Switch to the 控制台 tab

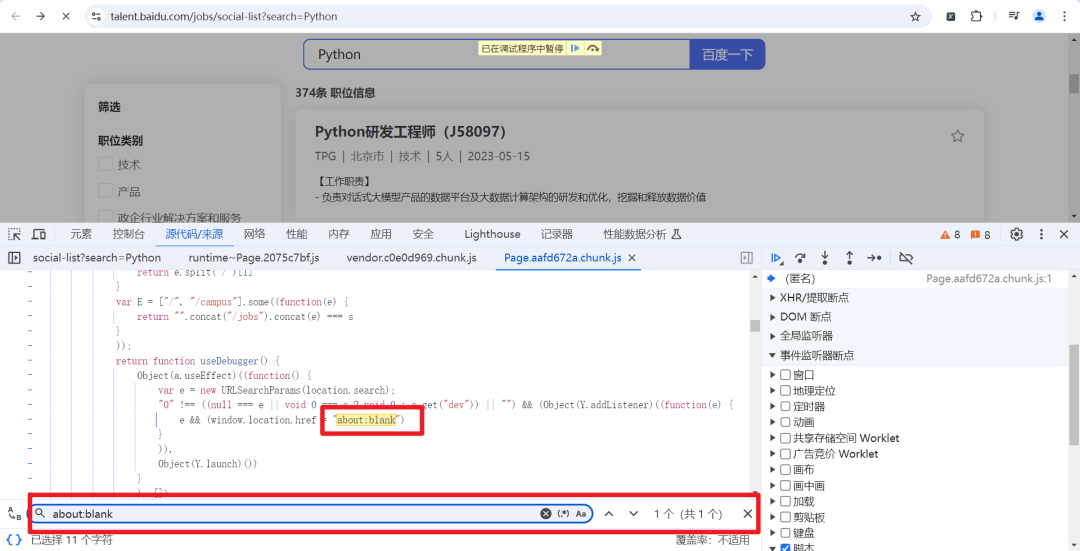tap(129, 234)
